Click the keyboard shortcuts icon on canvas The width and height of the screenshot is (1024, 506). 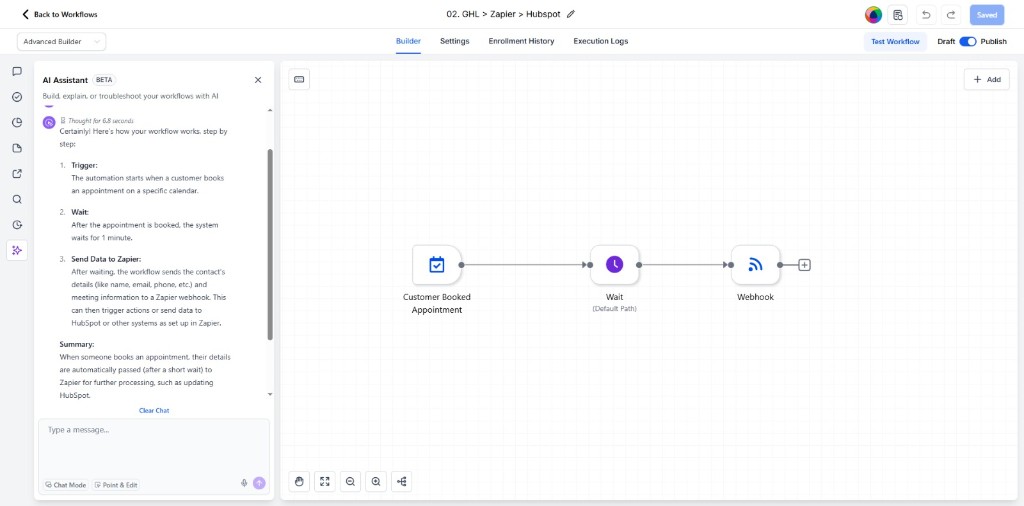coord(299,79)
